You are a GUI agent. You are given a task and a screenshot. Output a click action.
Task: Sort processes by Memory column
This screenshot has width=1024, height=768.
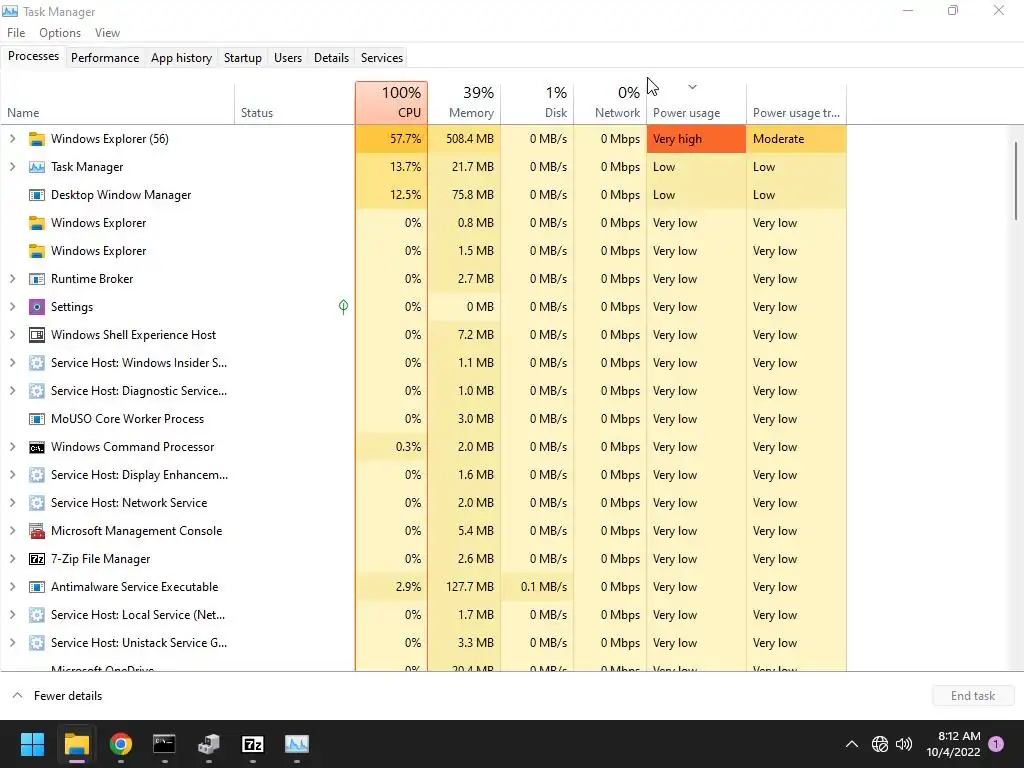464,103
